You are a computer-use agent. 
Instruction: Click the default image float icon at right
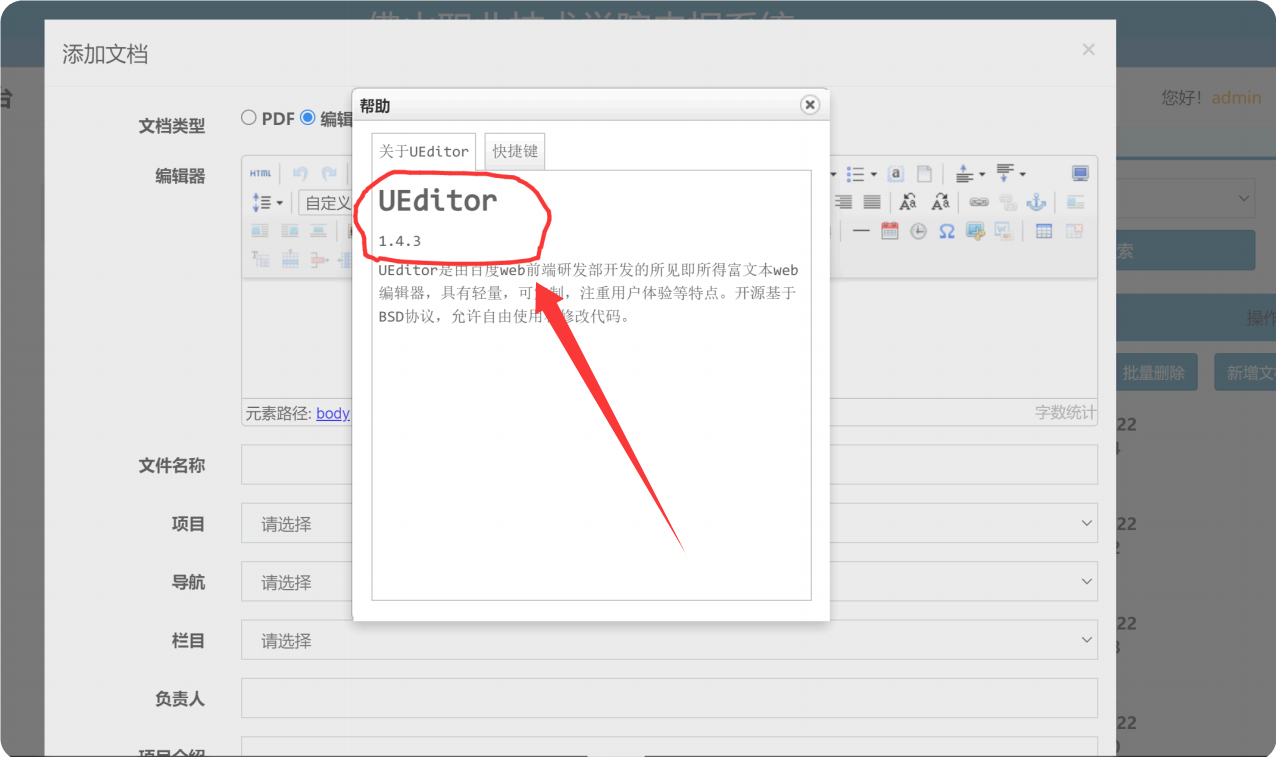click(x=1075, y=202)
